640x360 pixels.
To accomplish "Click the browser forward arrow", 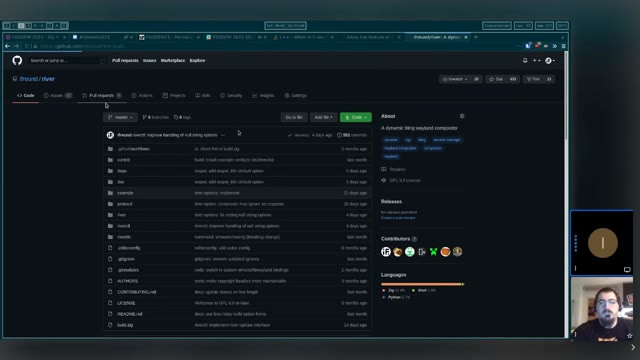I will 16,46.
